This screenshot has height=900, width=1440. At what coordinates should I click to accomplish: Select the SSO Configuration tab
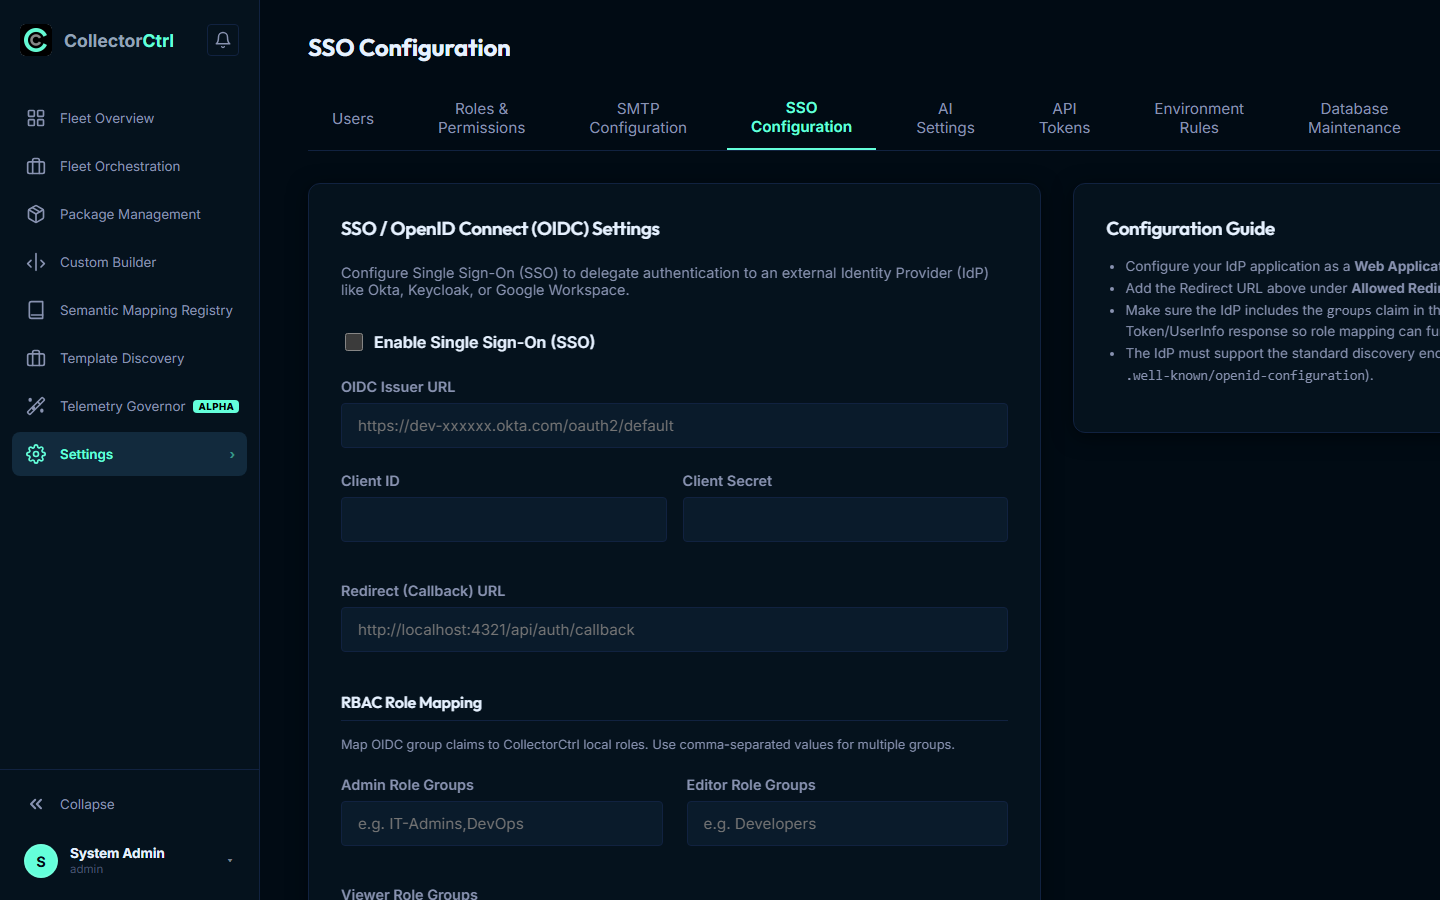click(801, 118)
